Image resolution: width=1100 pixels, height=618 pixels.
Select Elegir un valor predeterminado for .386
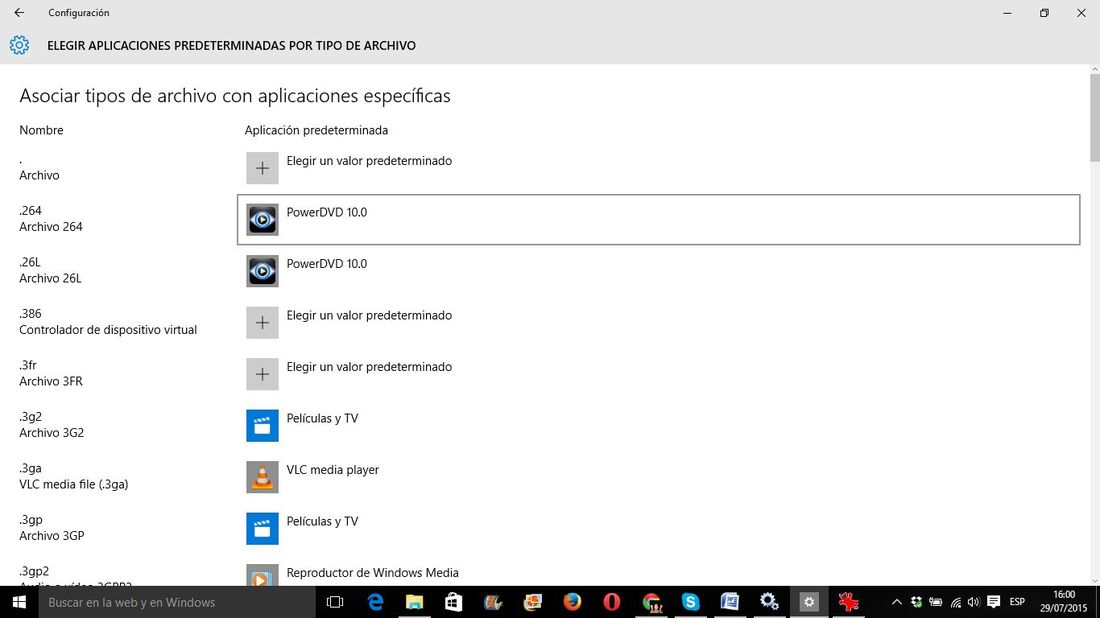click(x=658, y=323)
